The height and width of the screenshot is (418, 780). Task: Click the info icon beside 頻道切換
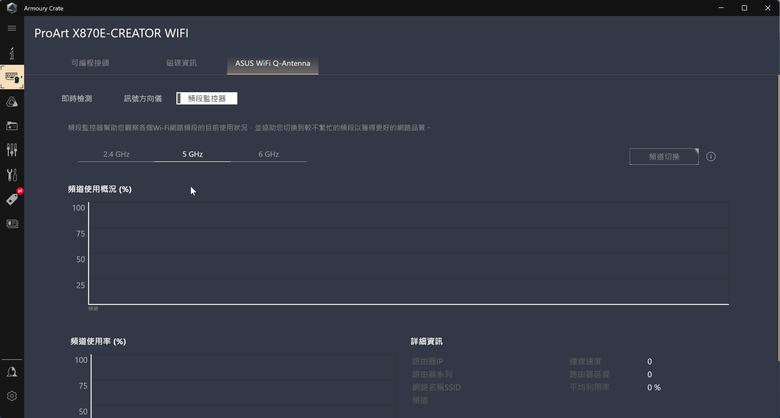point(711,157)
